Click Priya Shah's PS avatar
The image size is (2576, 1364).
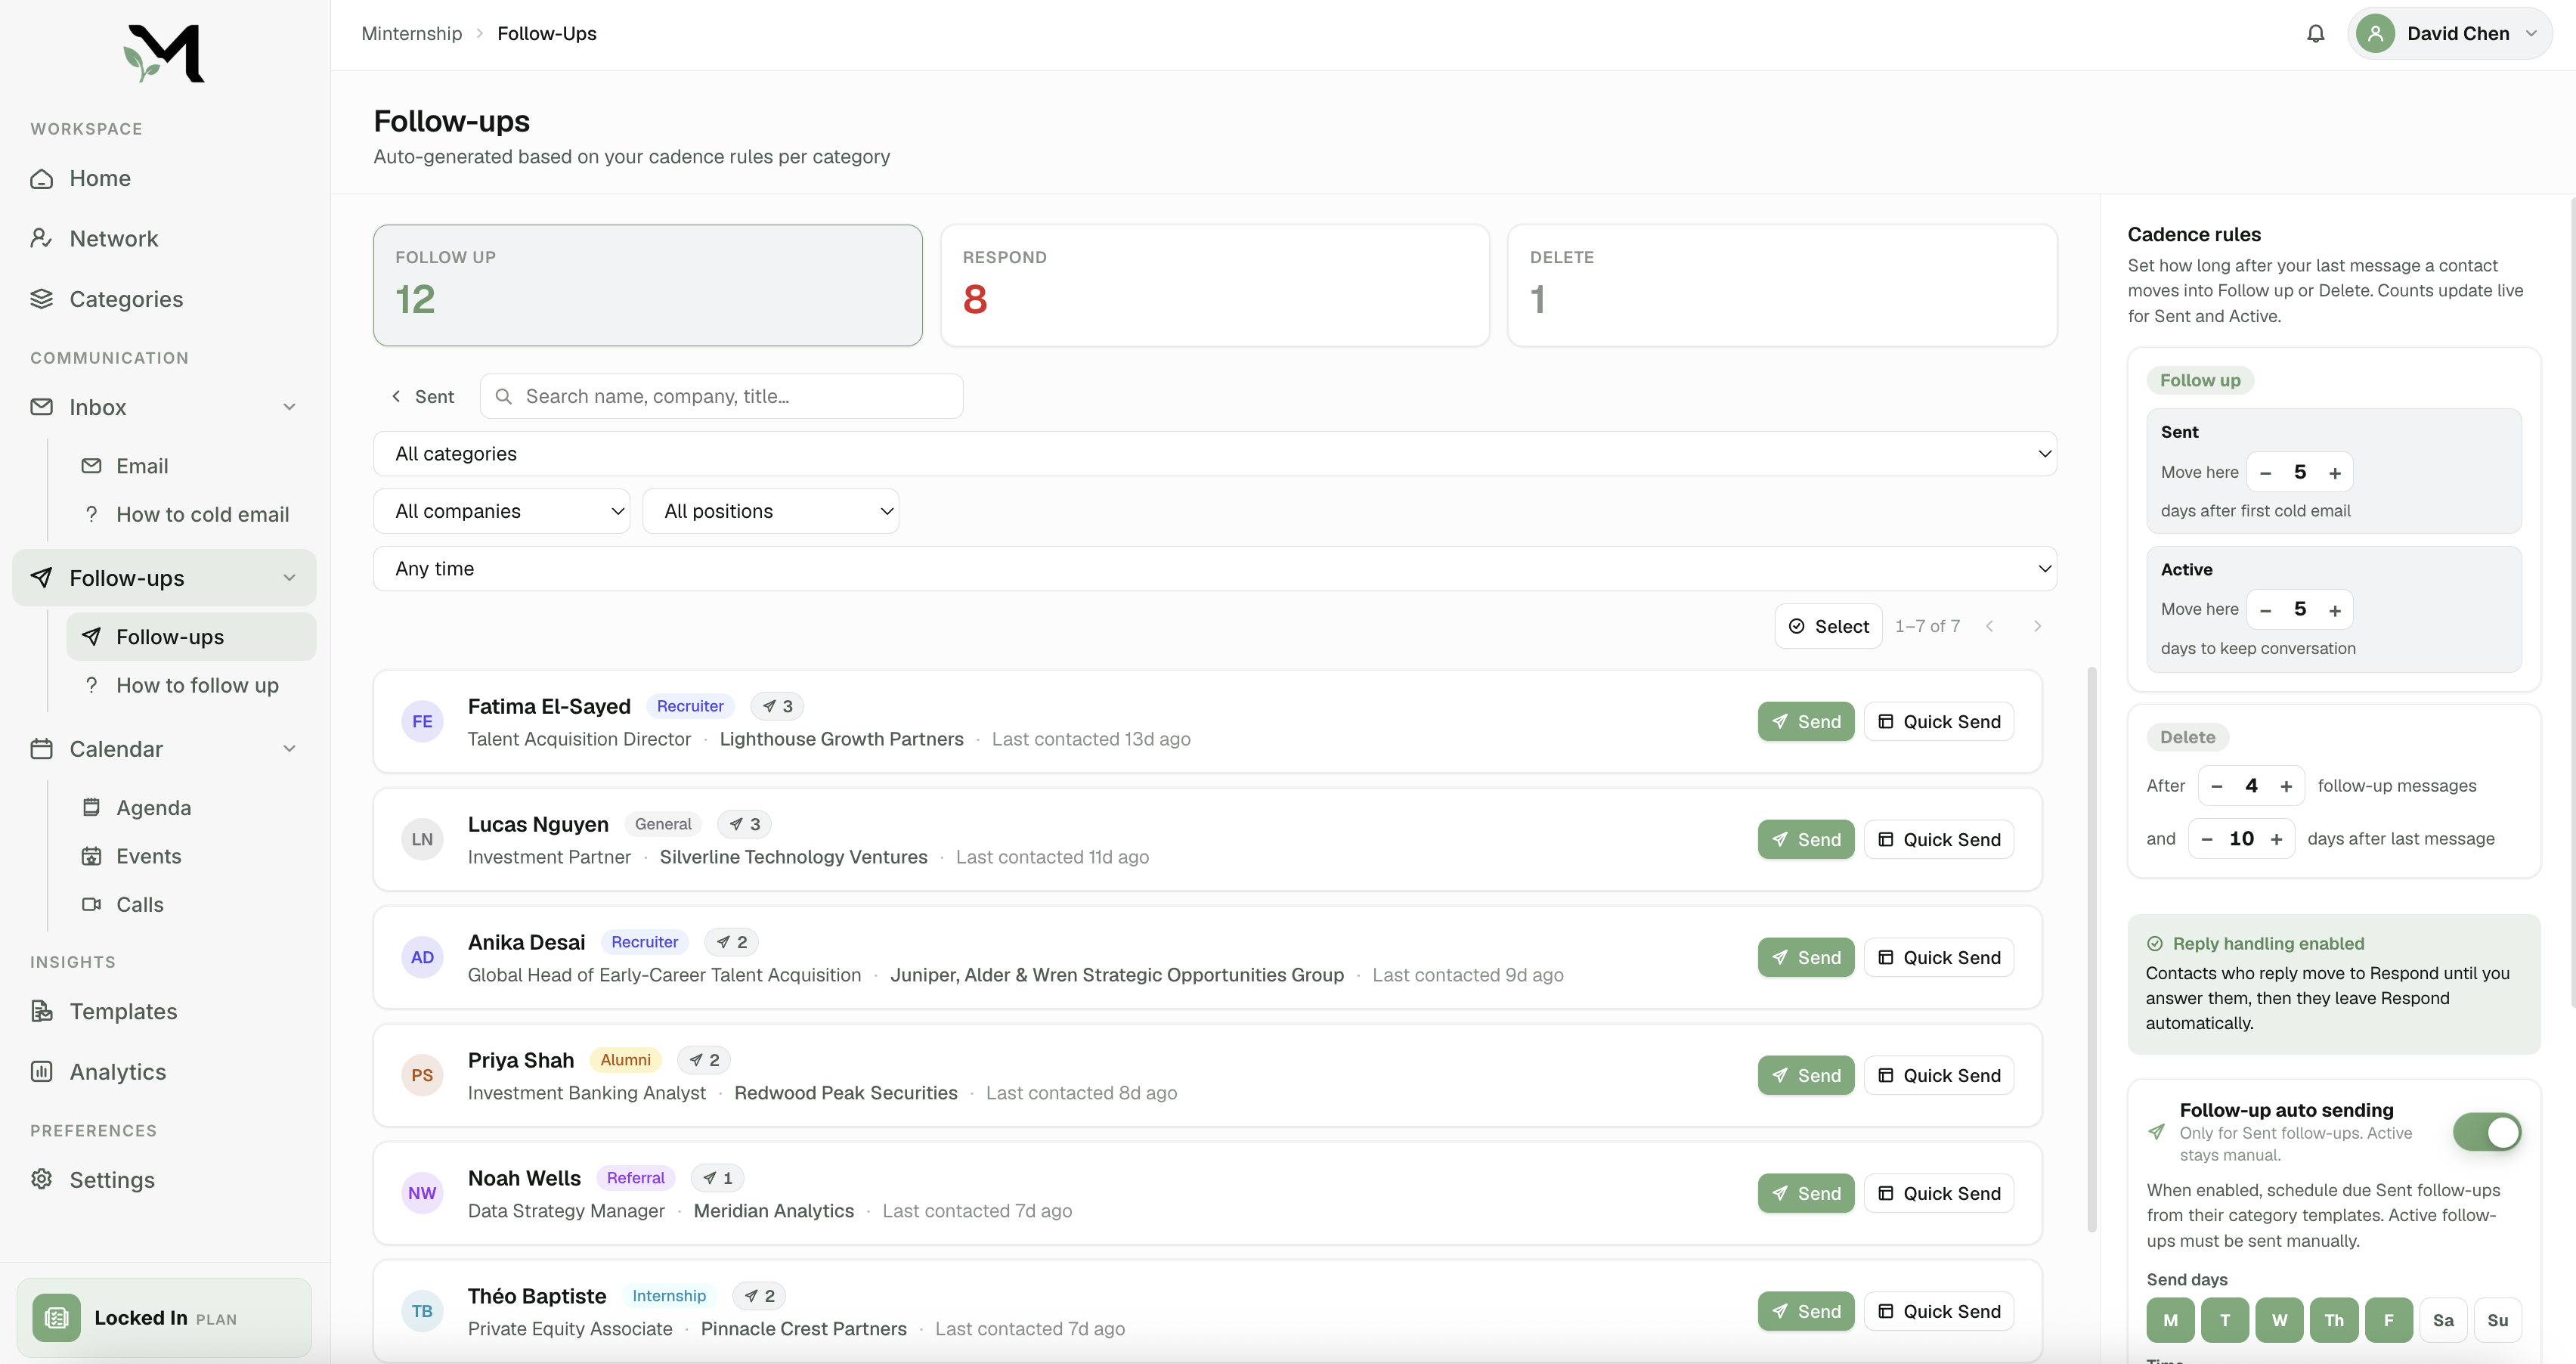(x=422, y=1075)
